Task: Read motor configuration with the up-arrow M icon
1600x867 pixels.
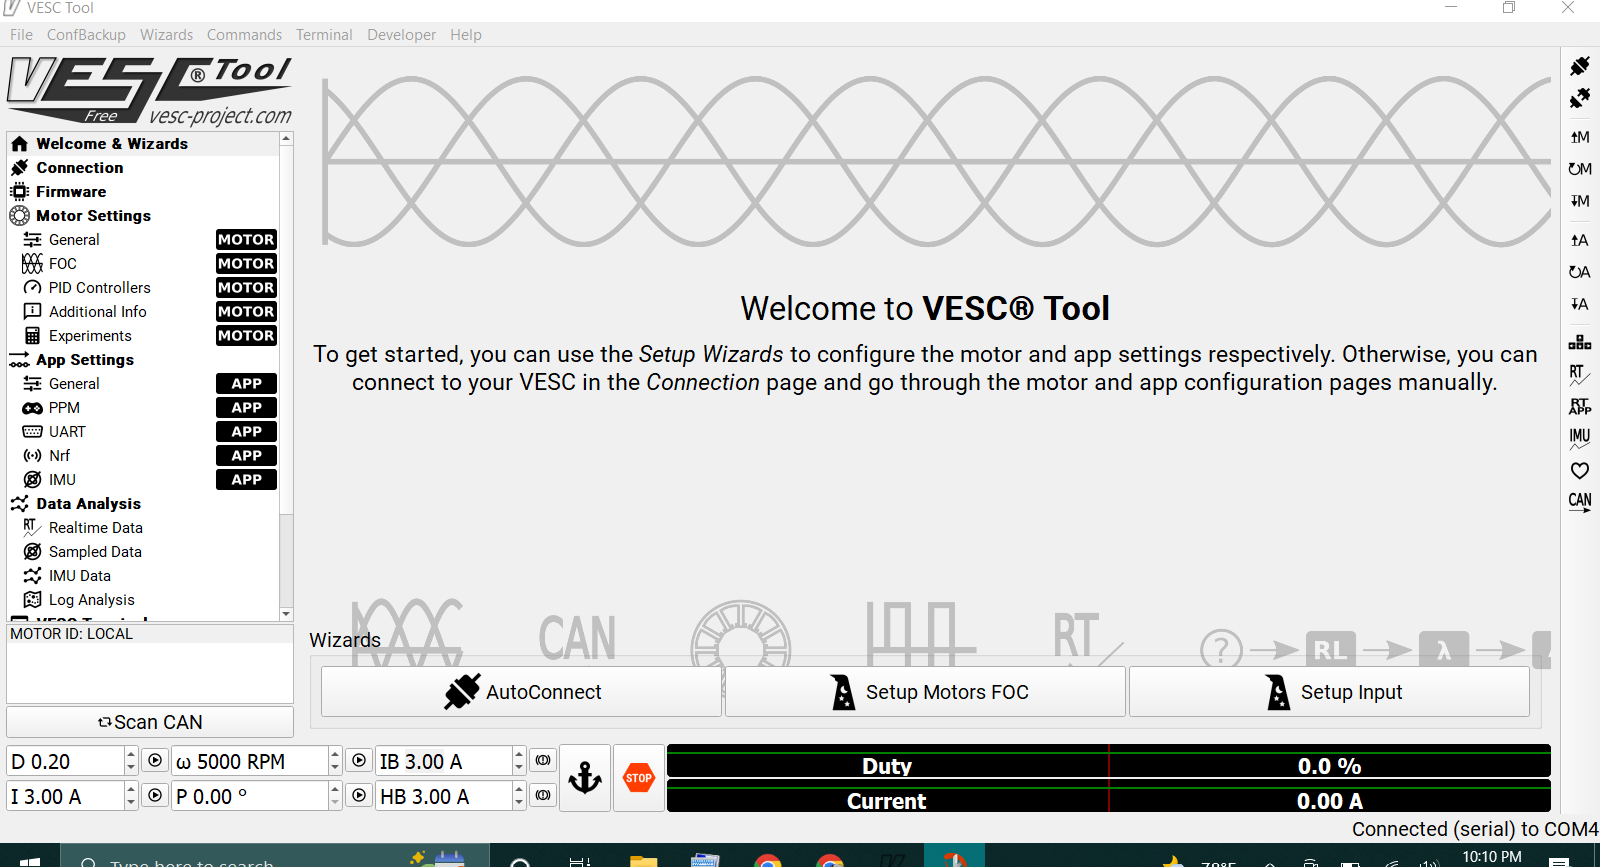Action: tap(1580, 137)
